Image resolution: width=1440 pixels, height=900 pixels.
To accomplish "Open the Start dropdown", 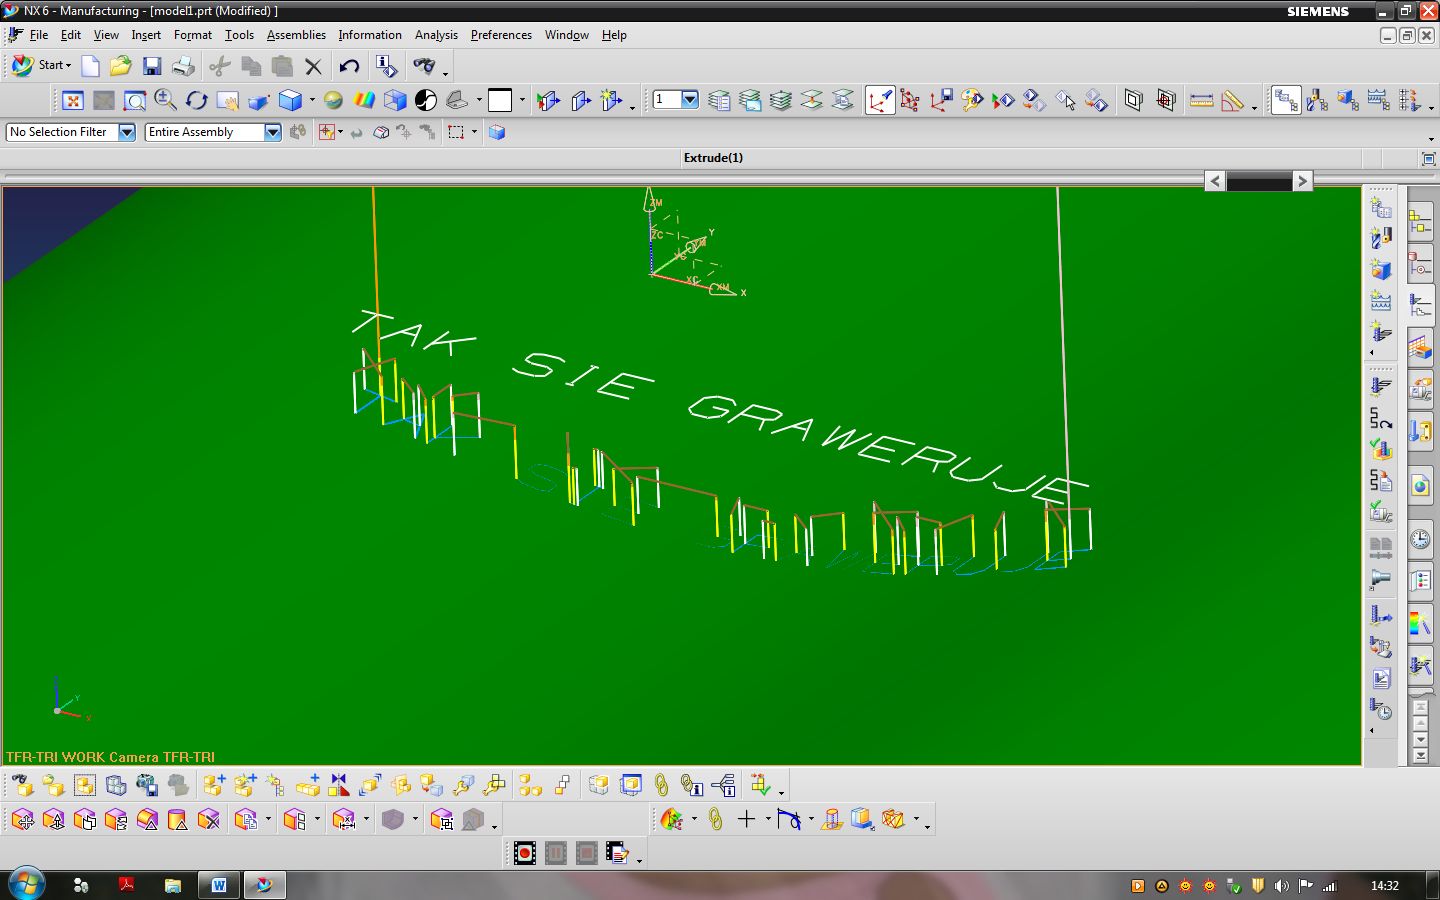I will click(x=42, y=66).
